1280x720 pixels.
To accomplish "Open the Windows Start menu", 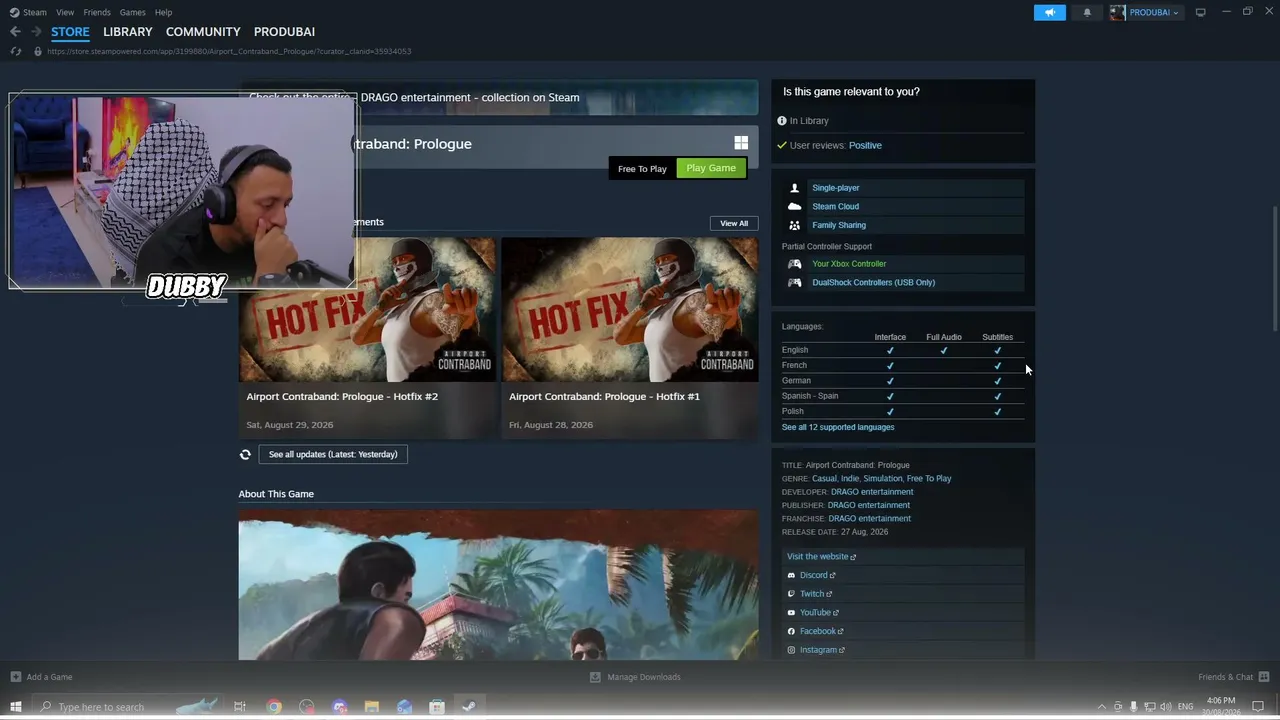I will click(15, 707).
